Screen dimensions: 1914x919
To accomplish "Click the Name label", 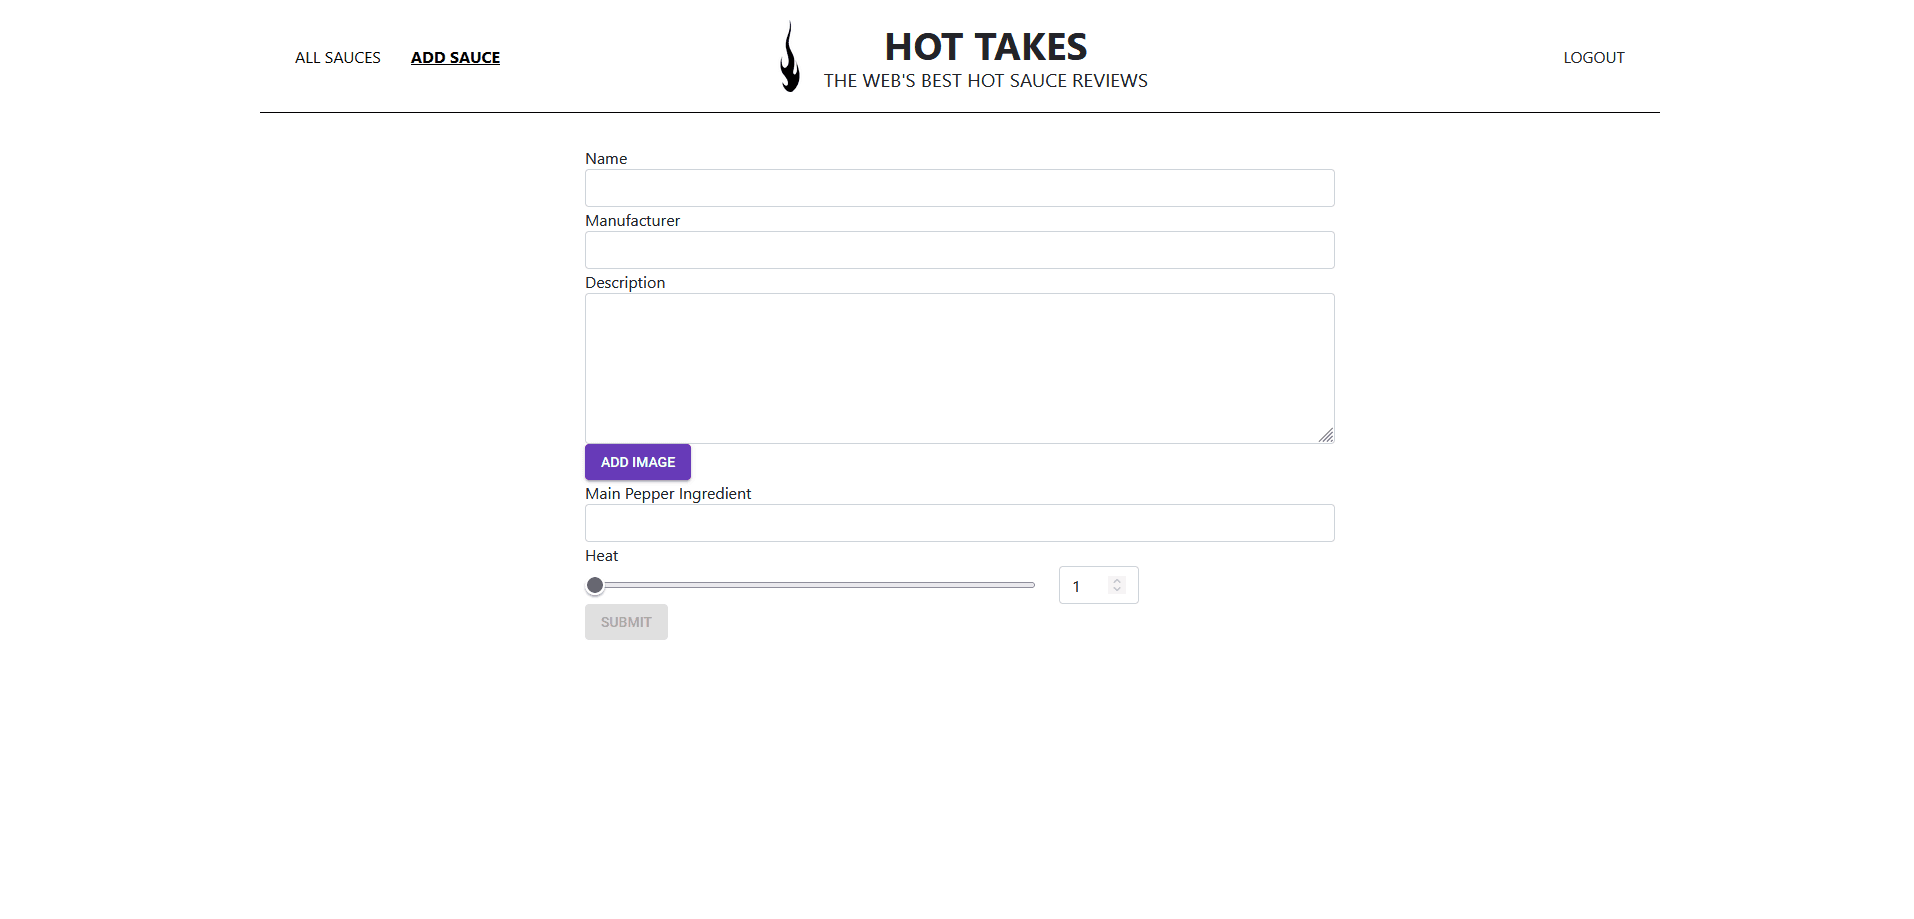I will coord(606,158).
